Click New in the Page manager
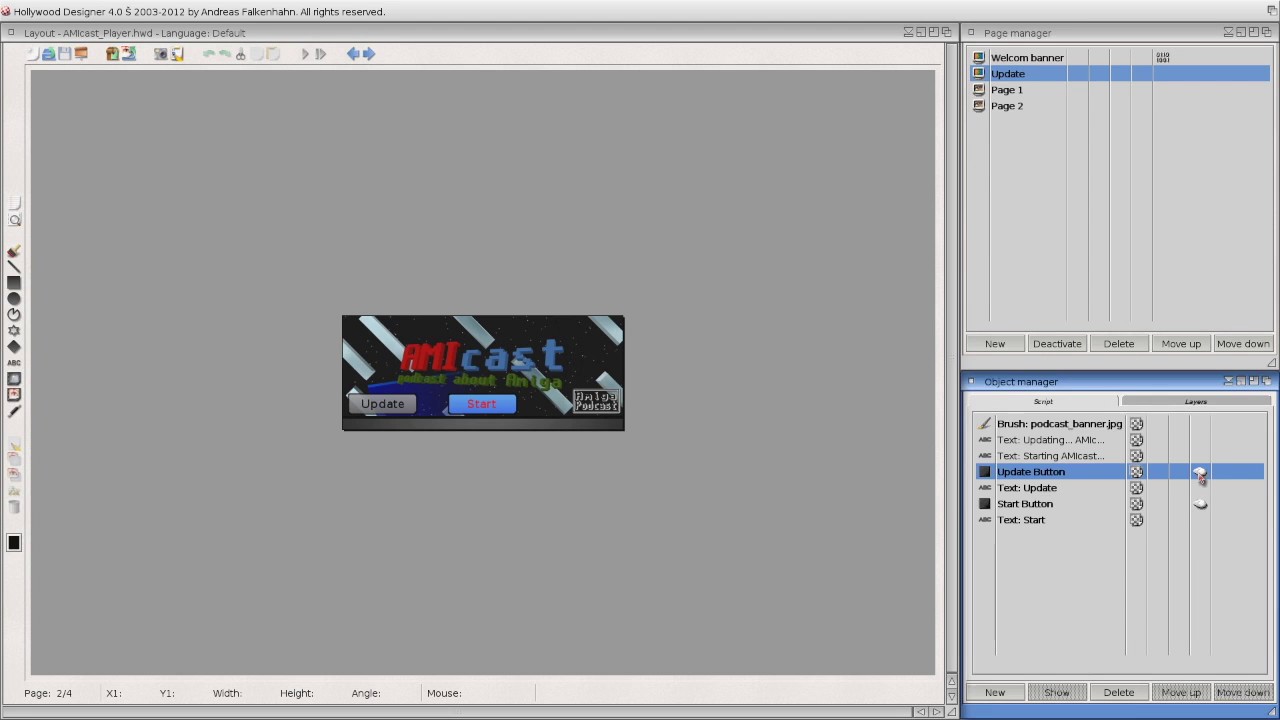The height and width of the screenshot is (720, 1280). pyautogui.click(x=995, y=344)
